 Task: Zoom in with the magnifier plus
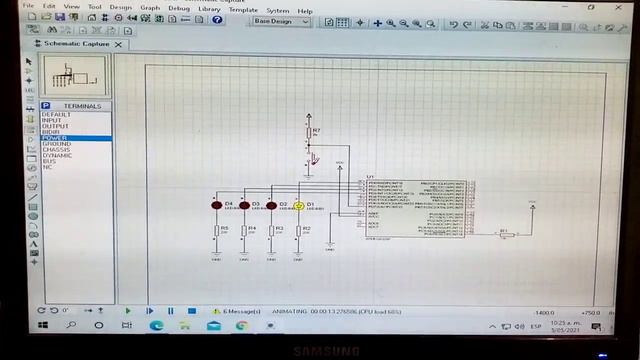tap(391, 24)
